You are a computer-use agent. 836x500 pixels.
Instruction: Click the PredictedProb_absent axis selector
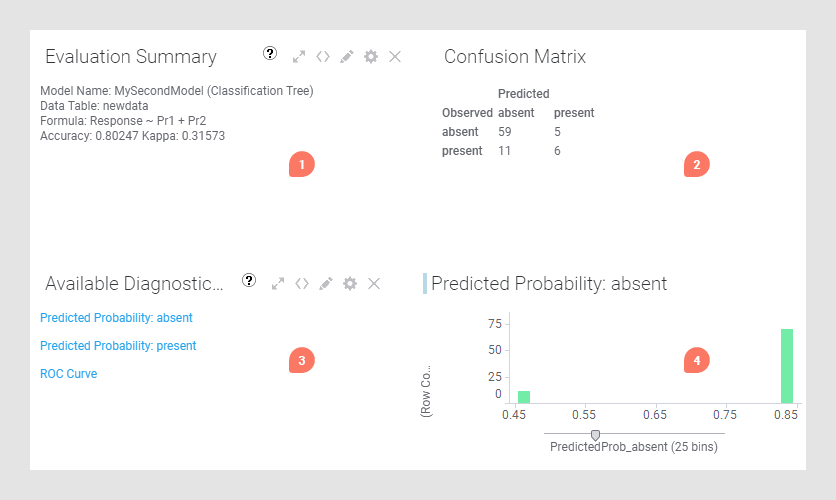[634, 447]
